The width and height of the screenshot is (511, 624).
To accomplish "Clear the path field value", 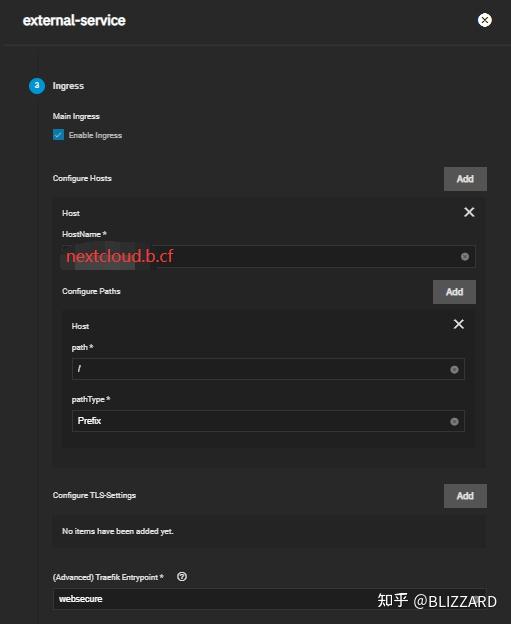I will pyautogui.click(x=454, y=370).
